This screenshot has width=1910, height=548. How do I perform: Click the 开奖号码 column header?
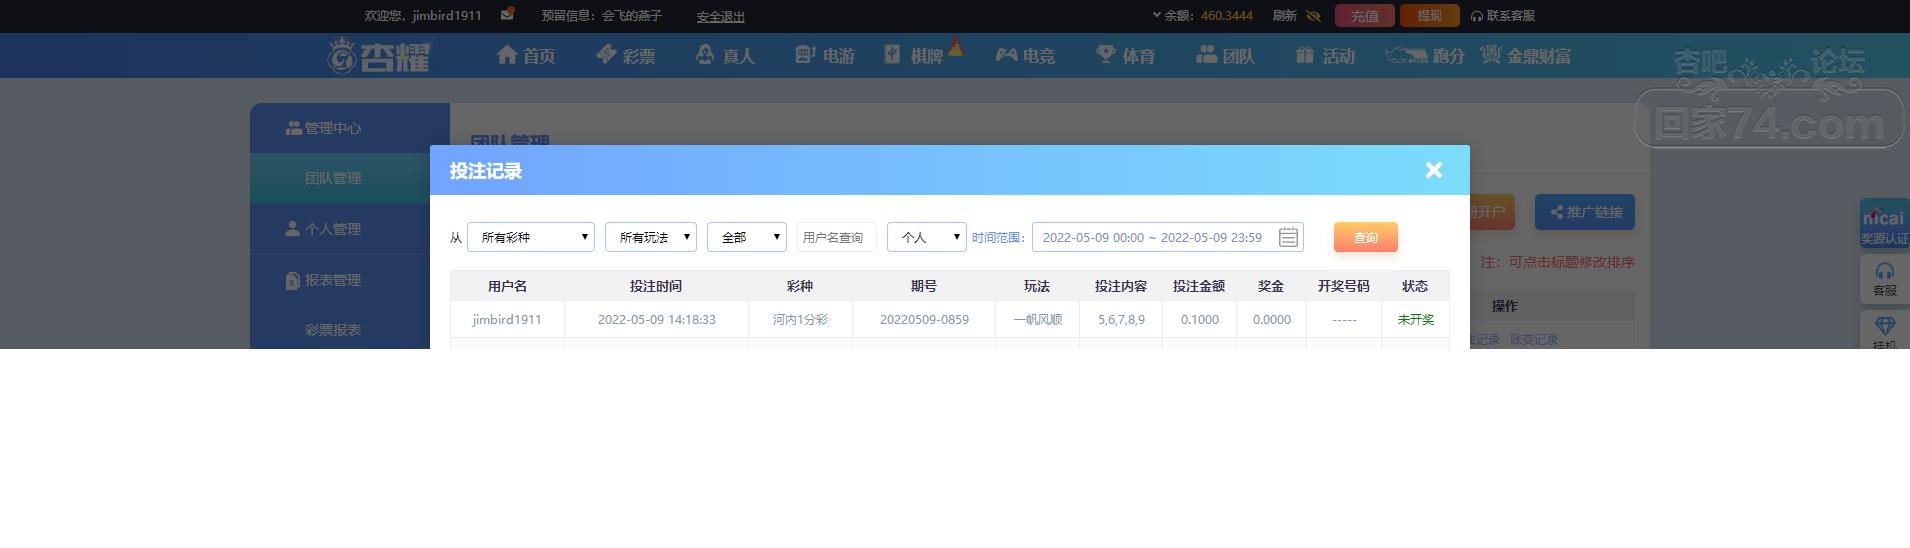click(1344, 286)
